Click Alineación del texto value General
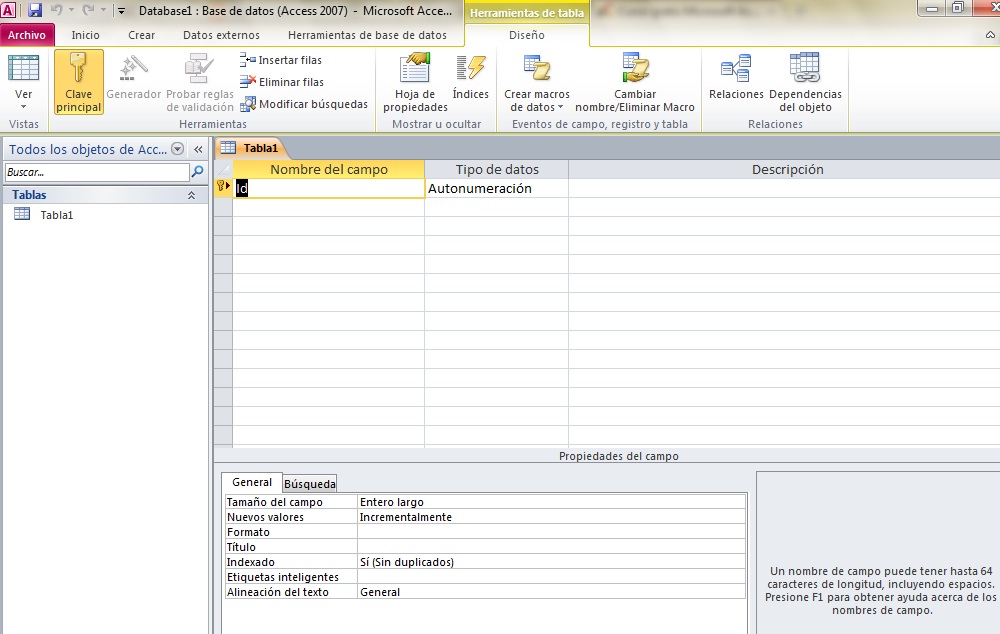This screenshot has height=634, width=1000. [551, 592]
